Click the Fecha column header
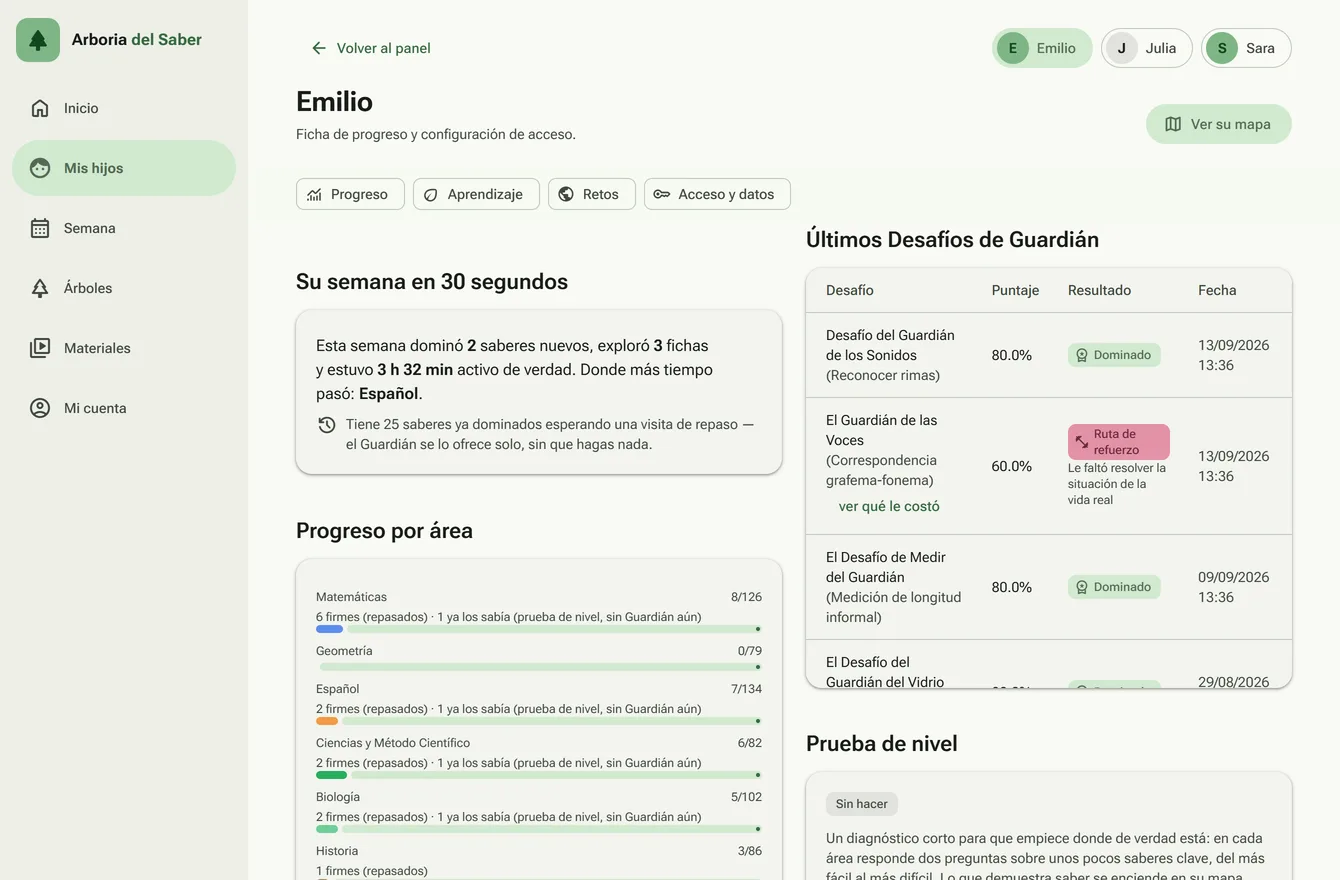 click(x=1217, y=290)
